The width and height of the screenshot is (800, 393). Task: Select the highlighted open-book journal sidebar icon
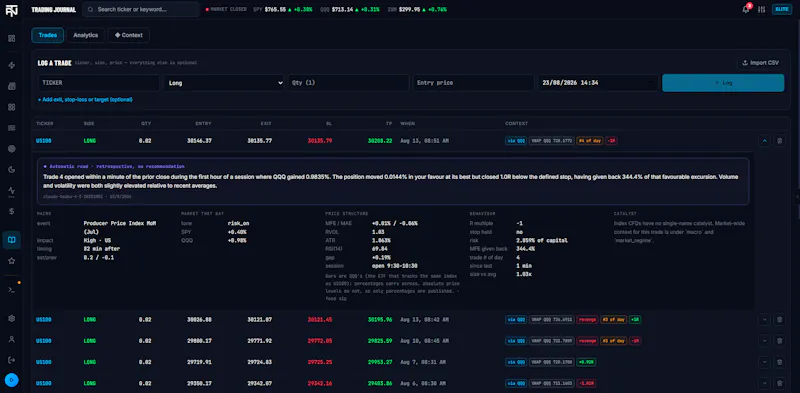click(11, 240)
